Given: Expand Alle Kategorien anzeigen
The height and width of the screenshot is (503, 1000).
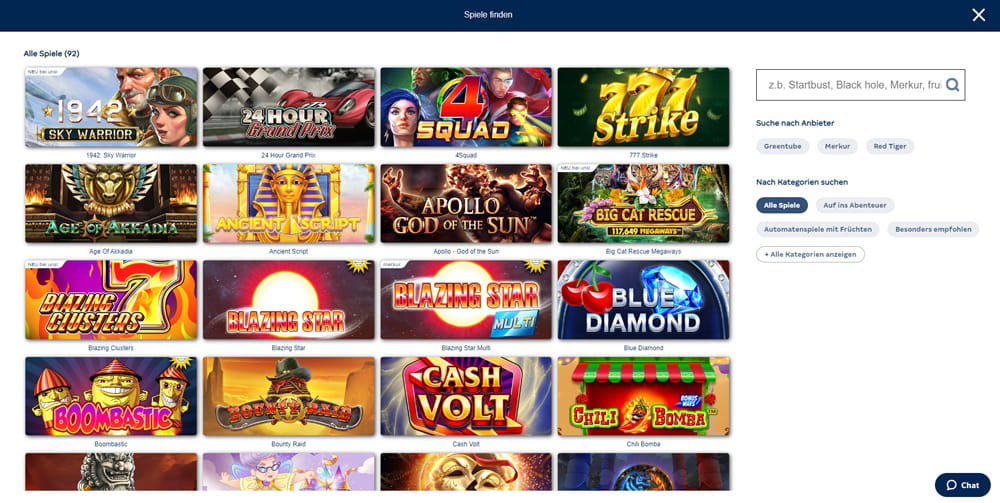Looking at the screenshot, I should coord(810,254).
